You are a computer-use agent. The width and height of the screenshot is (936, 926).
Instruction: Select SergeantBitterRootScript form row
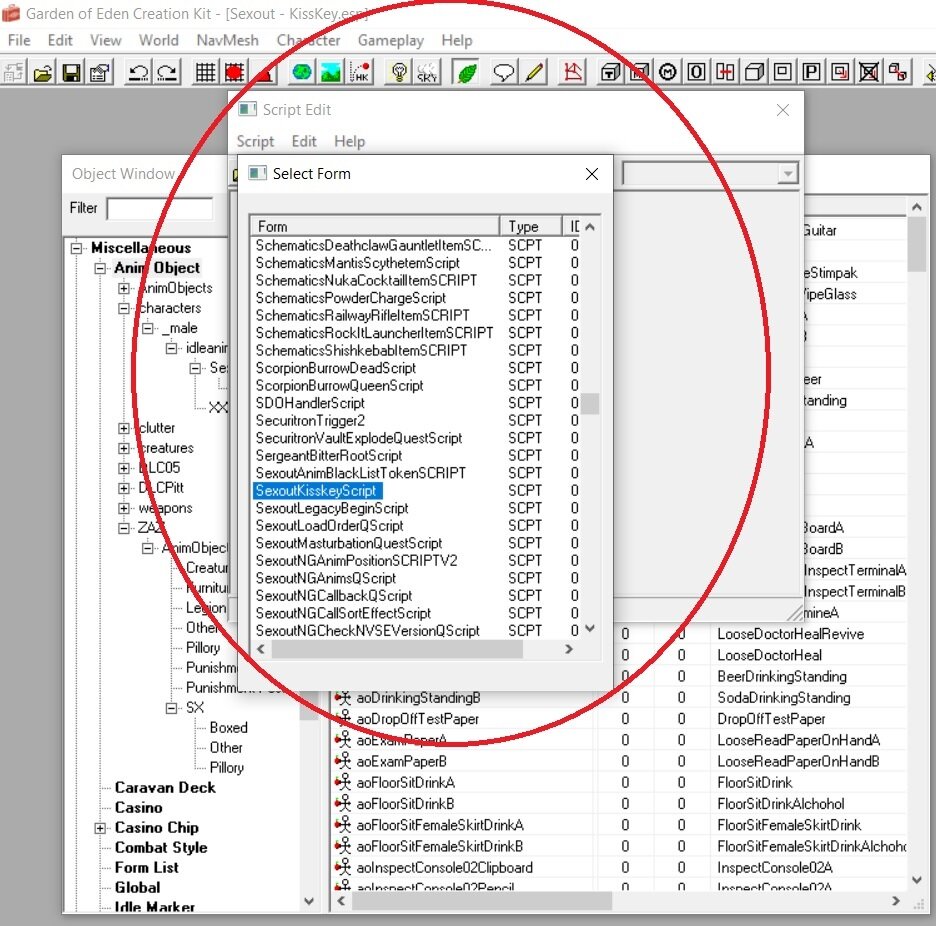point(329,456)
